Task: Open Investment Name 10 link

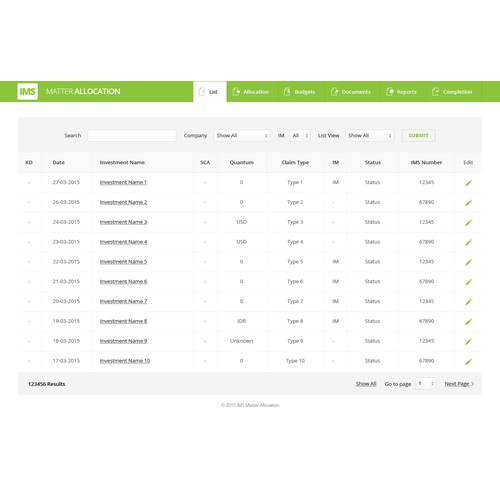Action: click(125, 361)
